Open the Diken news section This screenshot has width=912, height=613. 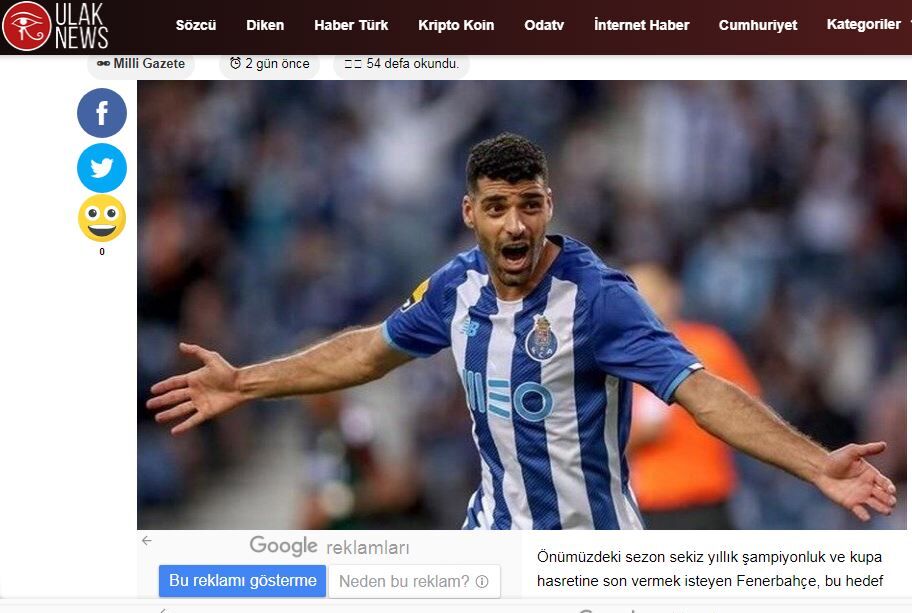coord(265,25)
